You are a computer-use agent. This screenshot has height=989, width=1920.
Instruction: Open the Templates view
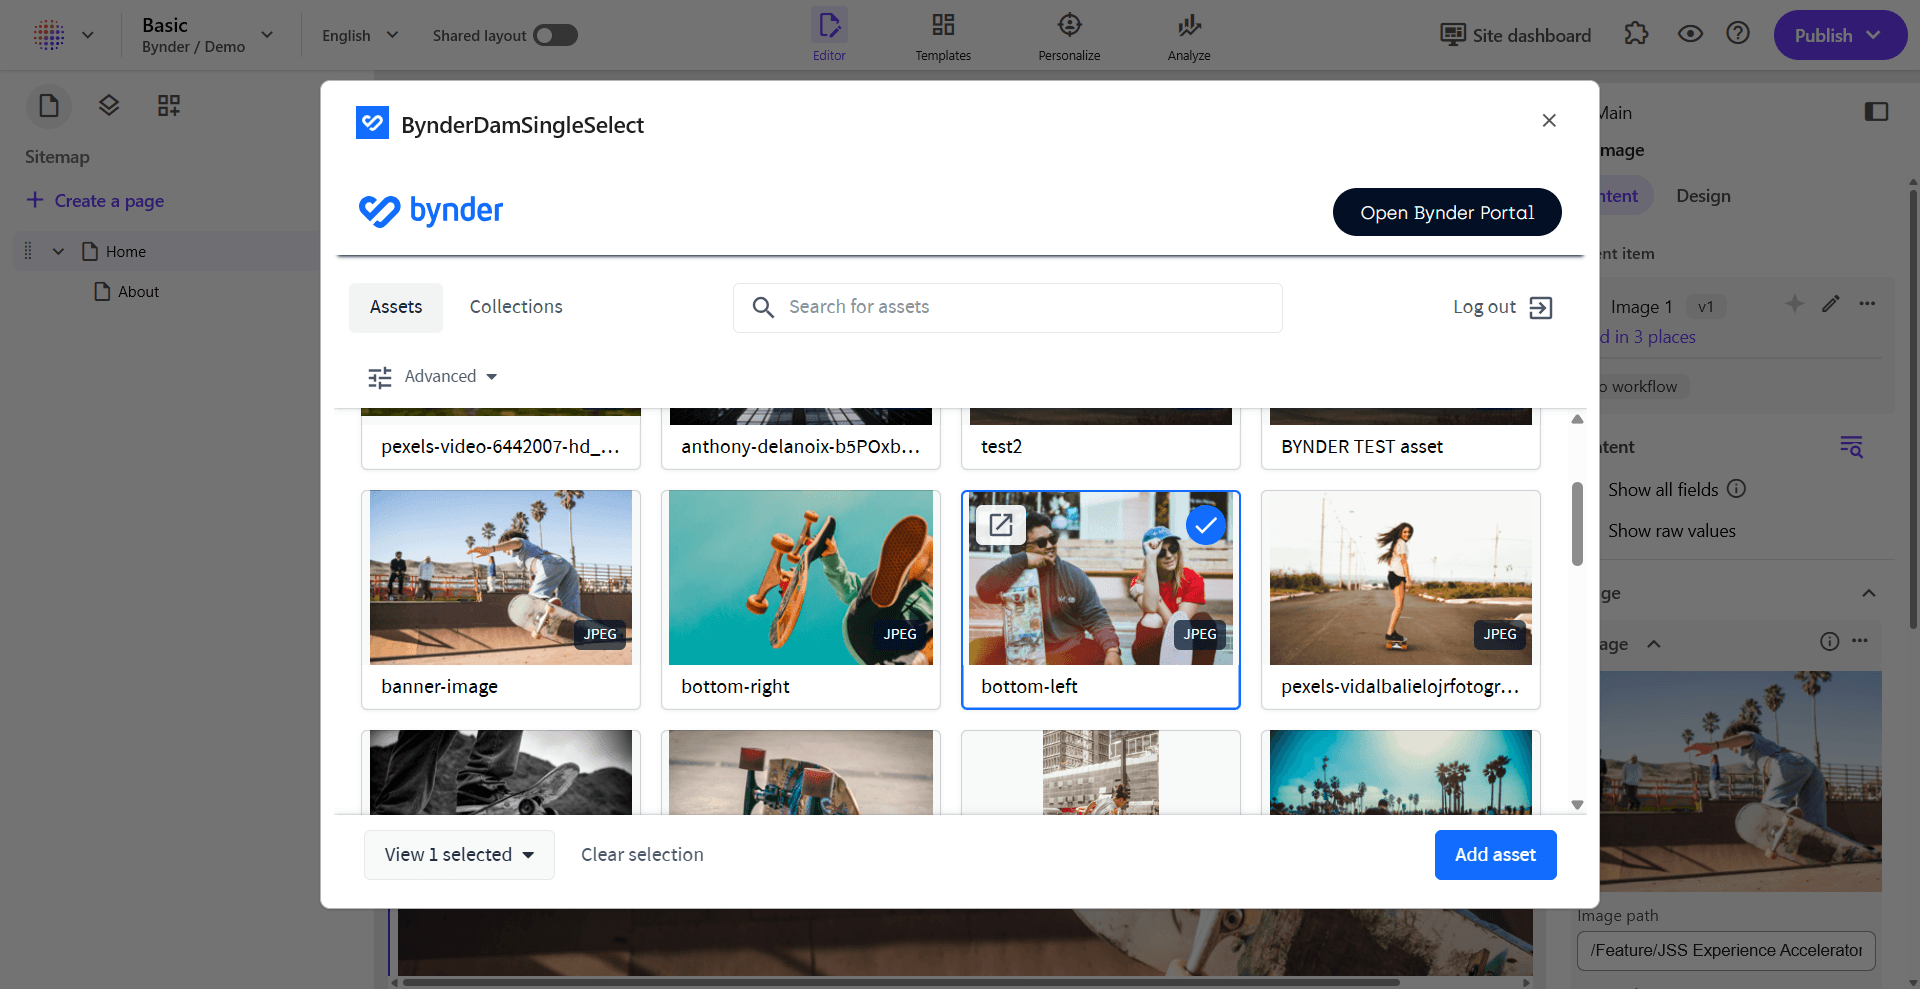pos(943,36)
